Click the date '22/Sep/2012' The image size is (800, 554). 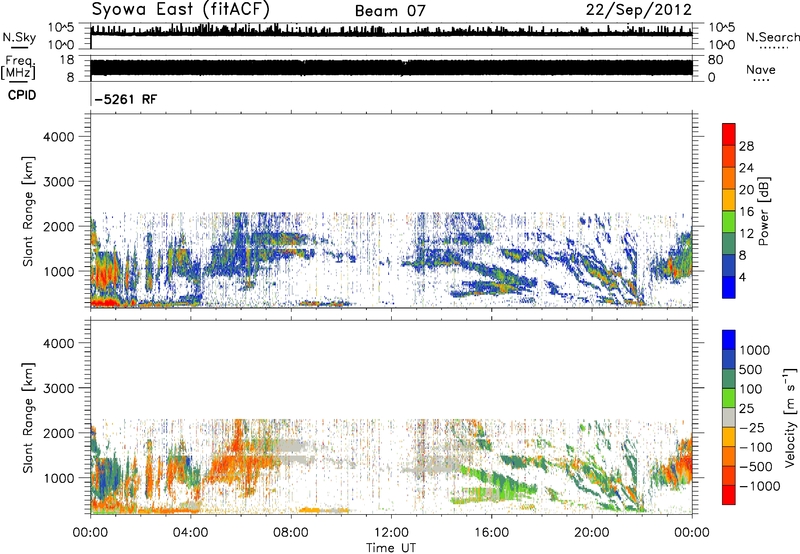pos(638,10)
